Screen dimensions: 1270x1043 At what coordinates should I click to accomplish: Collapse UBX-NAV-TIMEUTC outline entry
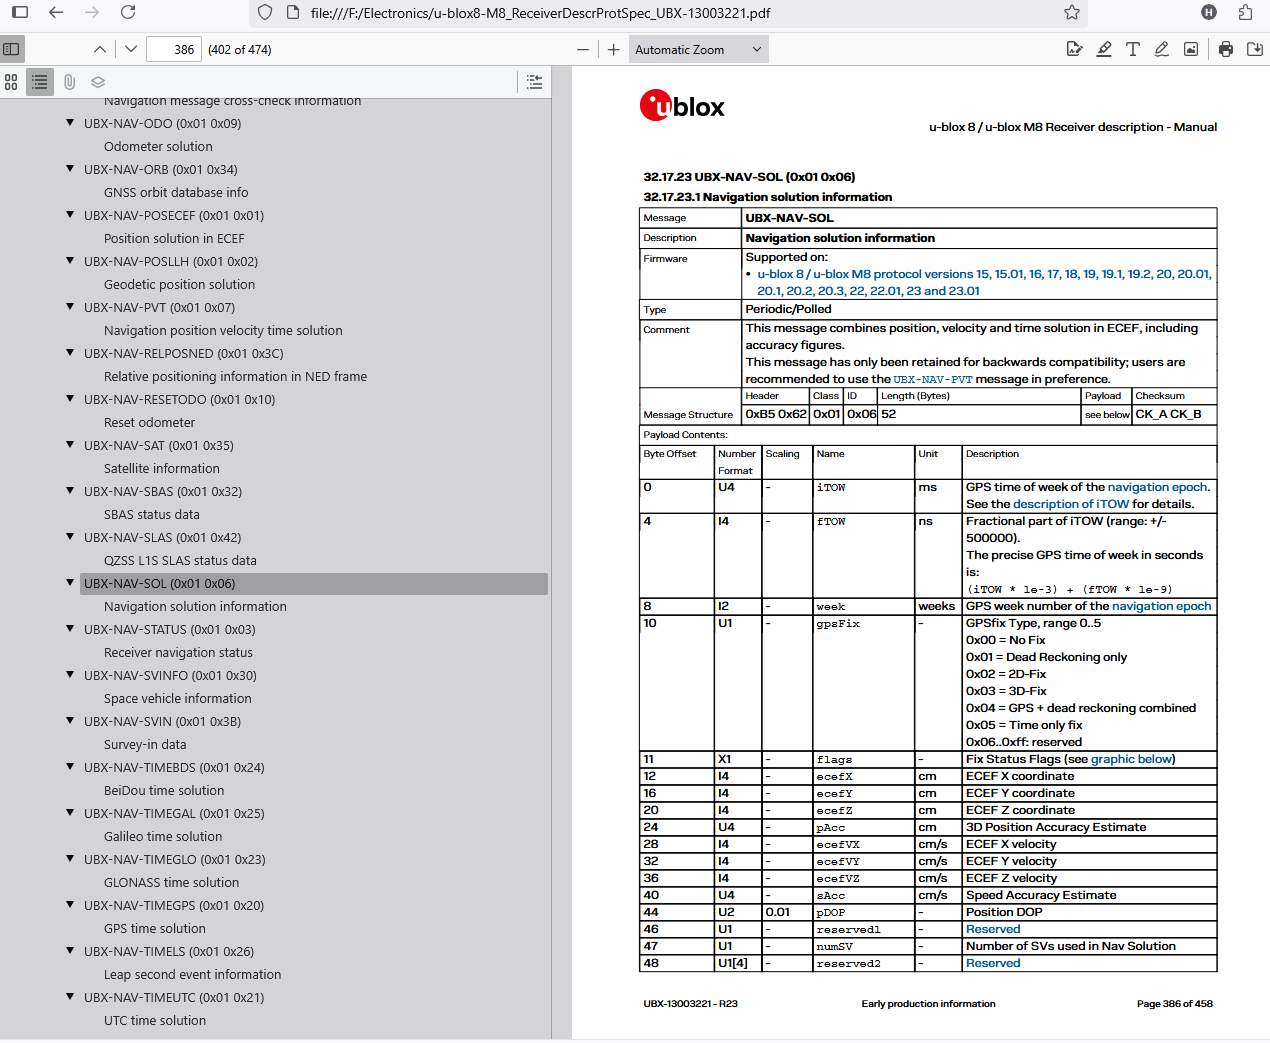(70, 997)
